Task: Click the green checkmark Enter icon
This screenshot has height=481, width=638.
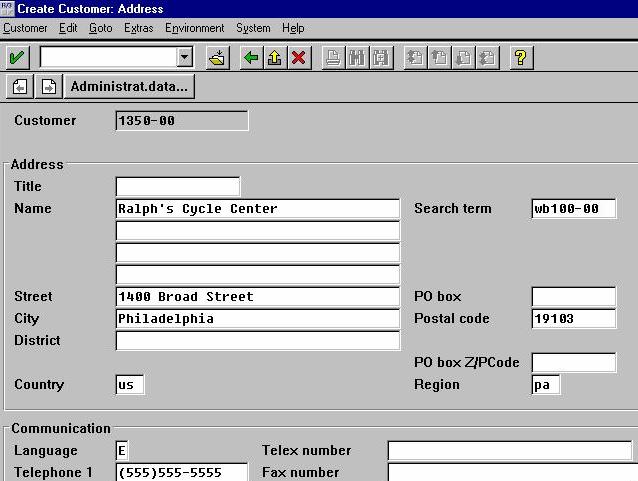Action: point(17,57)
